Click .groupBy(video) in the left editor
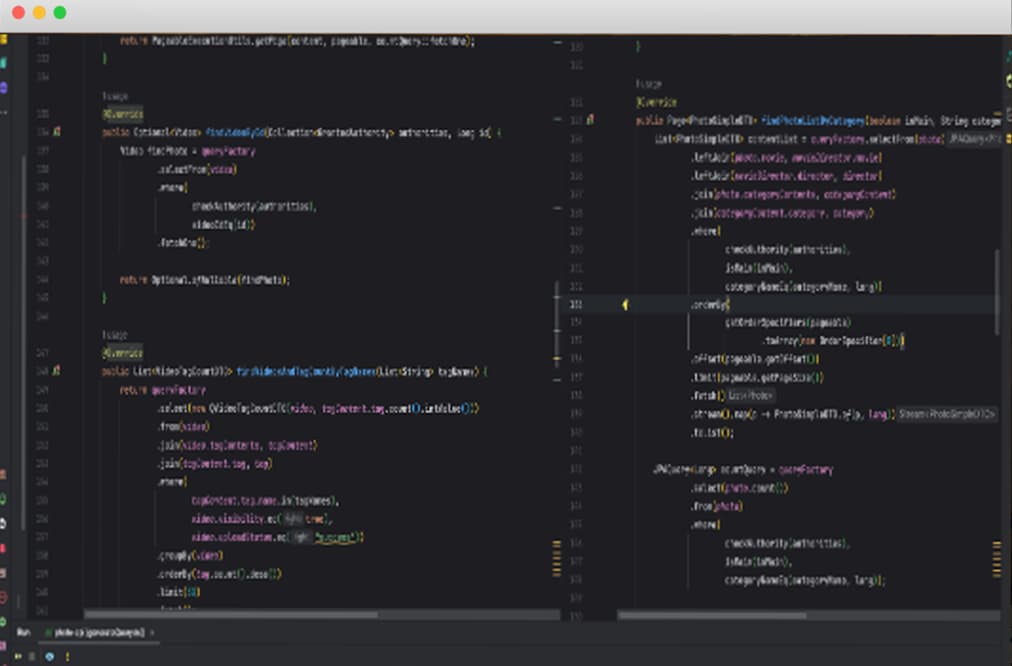Viewport: 1012px width, 666px height. [x=190, y=556]
